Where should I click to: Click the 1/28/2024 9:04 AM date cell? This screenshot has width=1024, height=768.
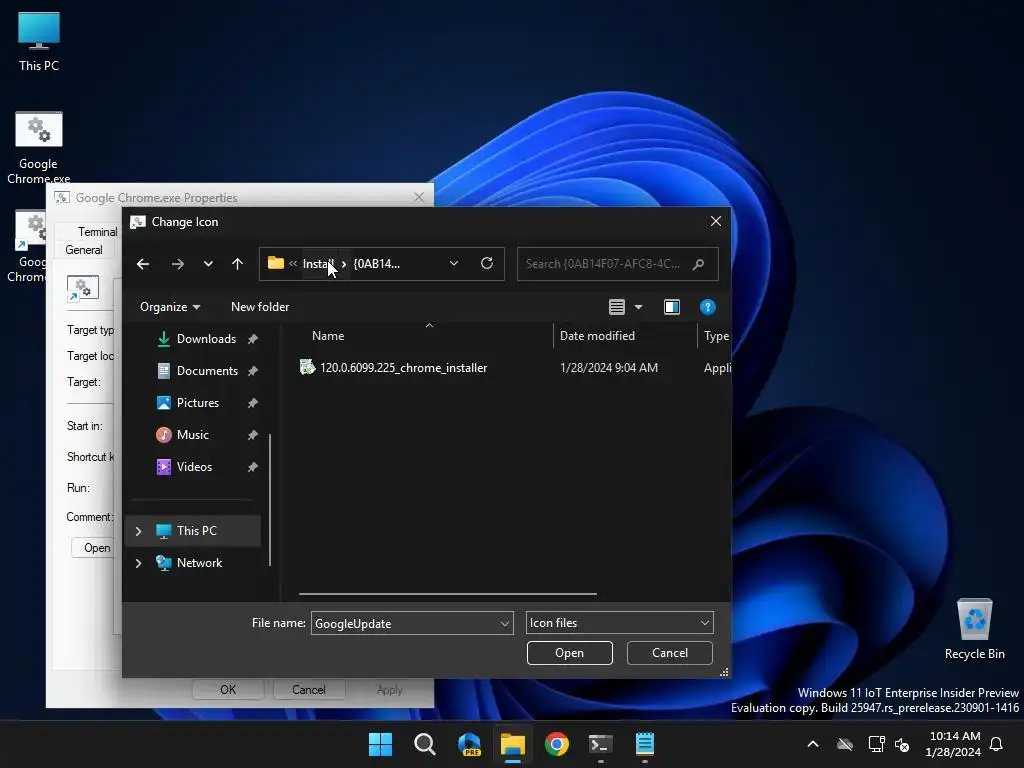pyautogui.click(x=609, y=368)
